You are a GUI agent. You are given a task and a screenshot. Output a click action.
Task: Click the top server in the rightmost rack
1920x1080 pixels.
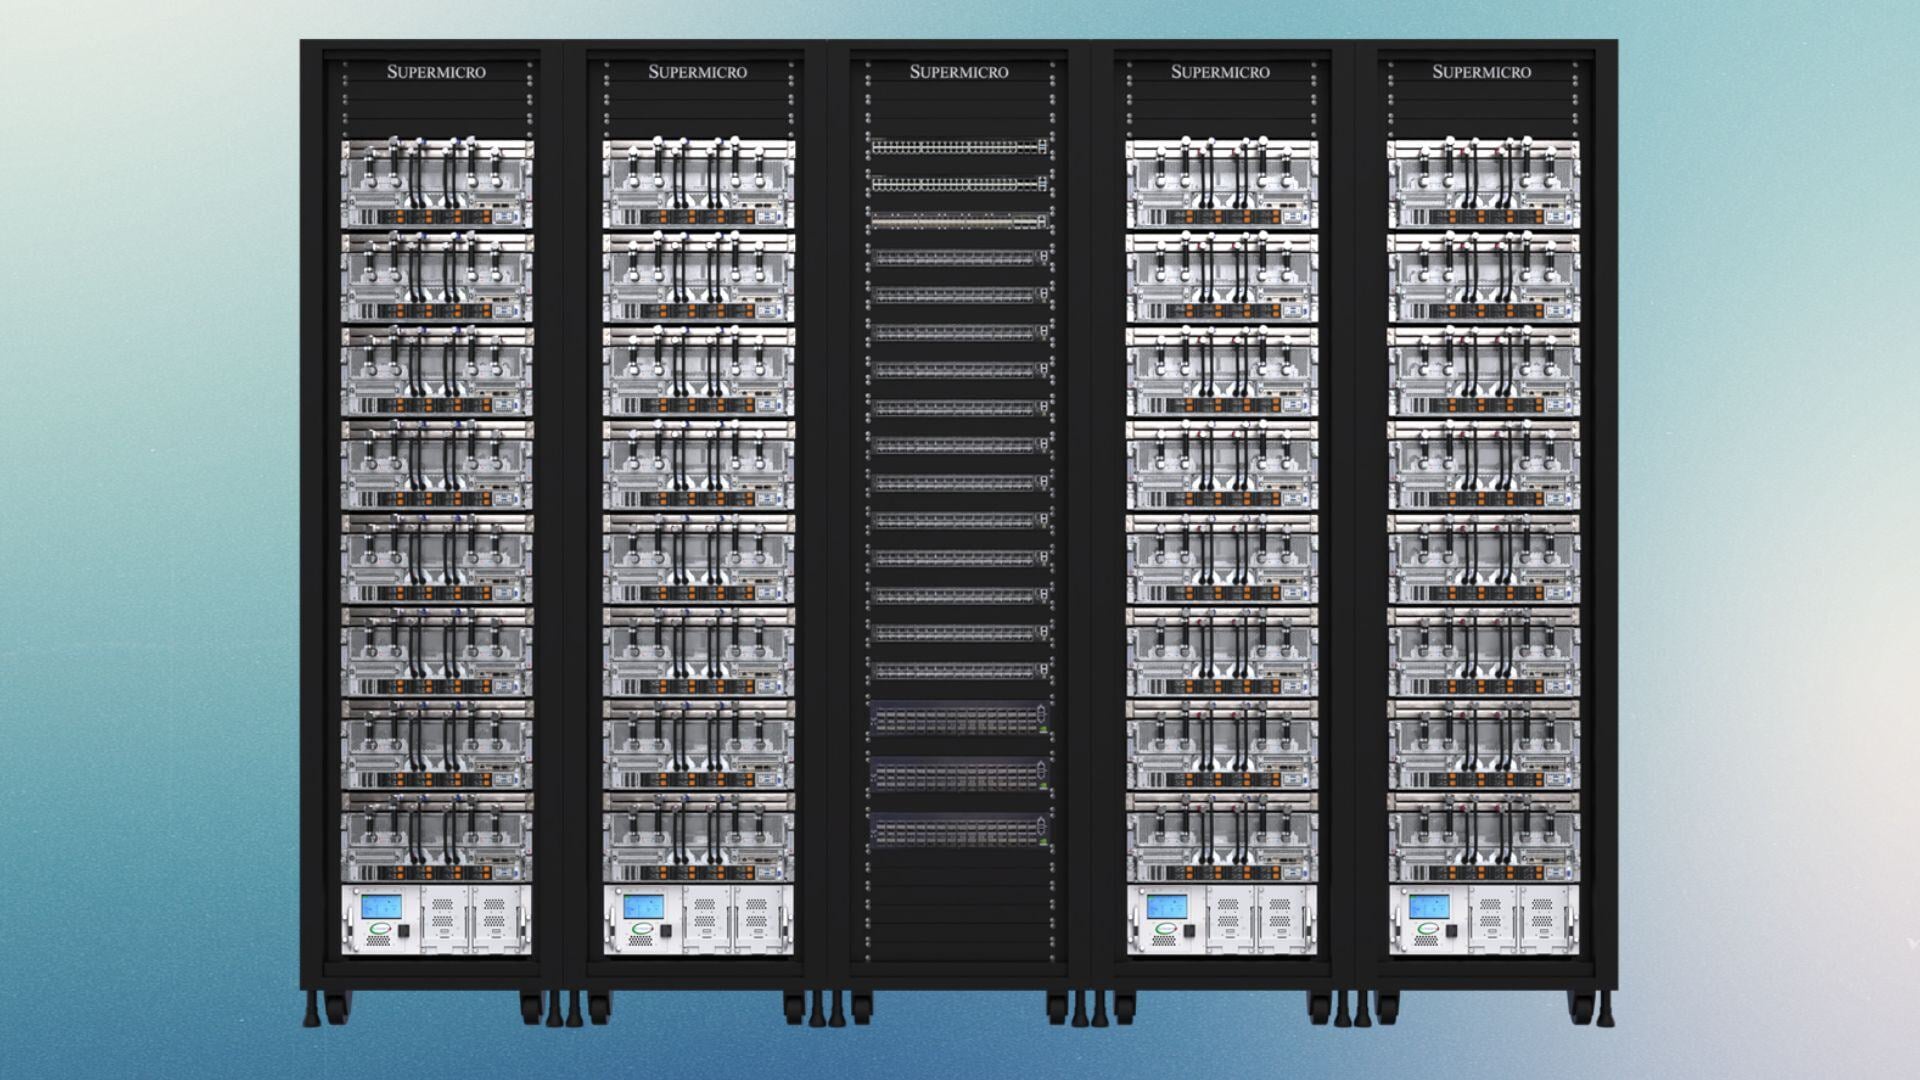click(1483, 184)
